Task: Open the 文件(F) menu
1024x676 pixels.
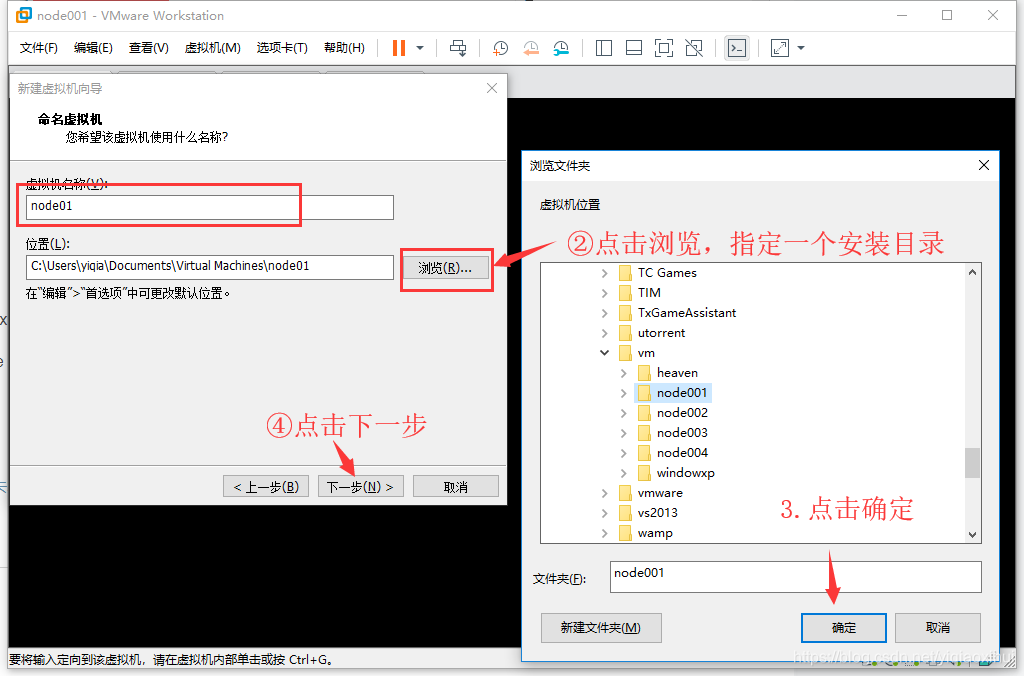Action: pyautogui.click(x=39, y=48)
